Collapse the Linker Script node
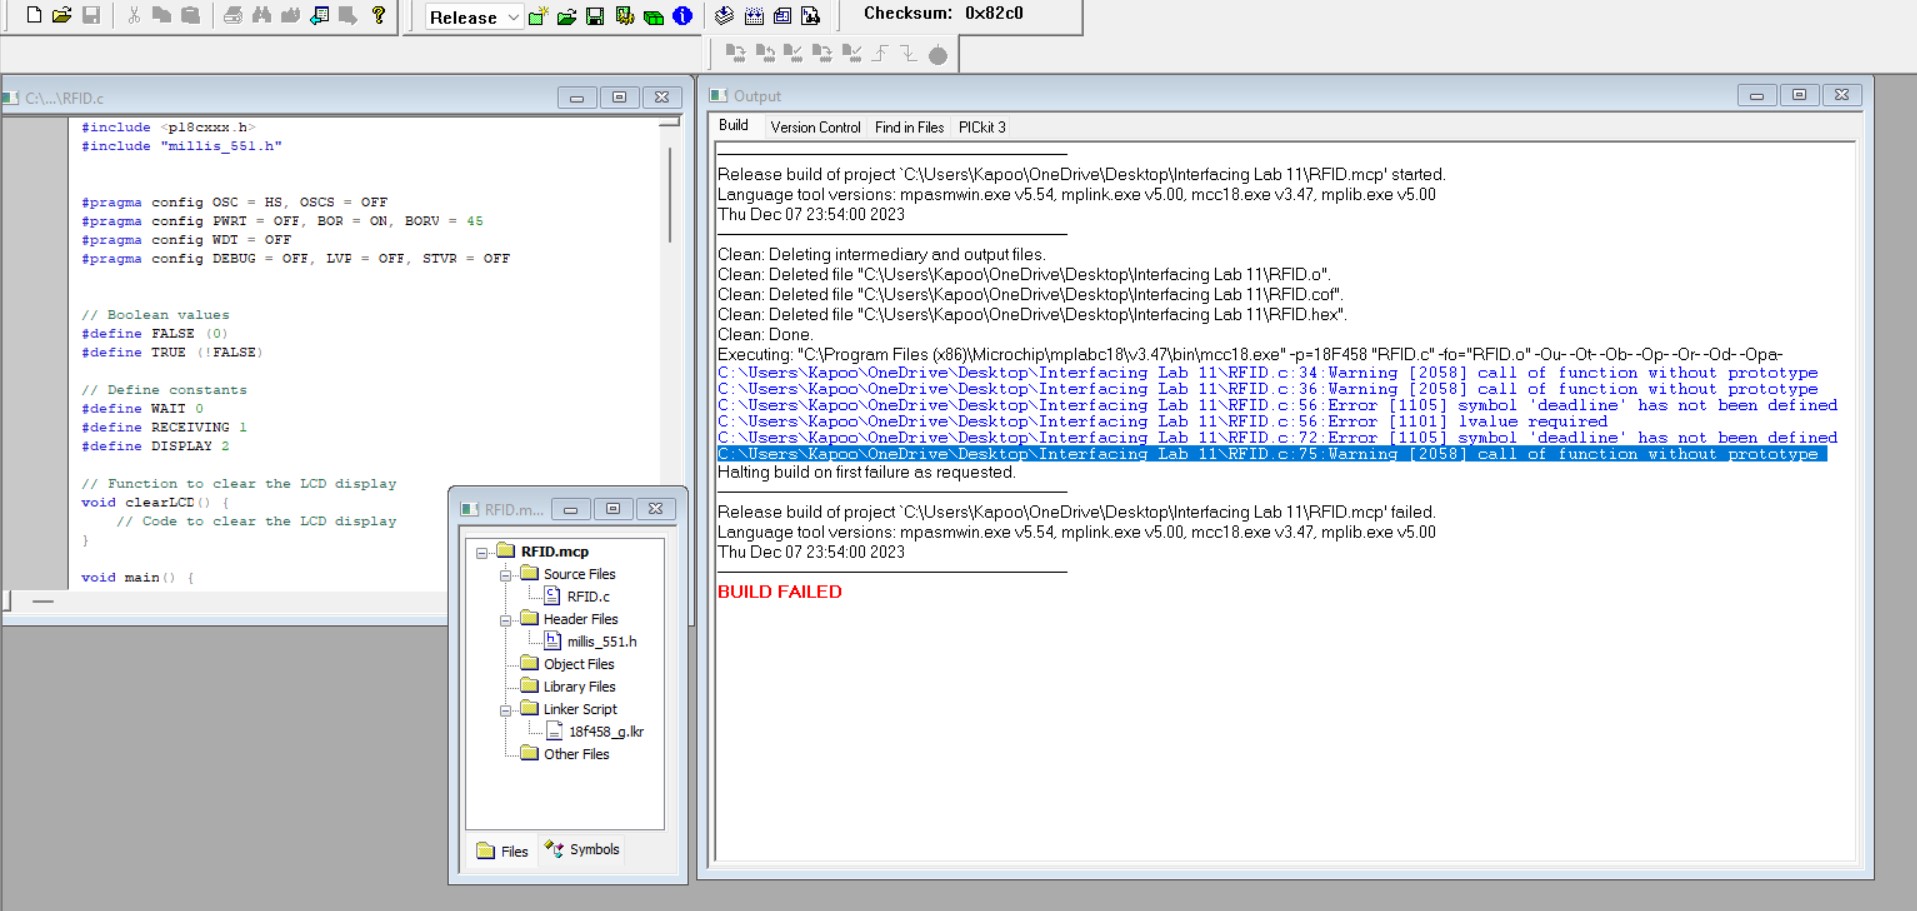Image resolution: width=1917 pixels, height=911 pixels. click(507, 709)
